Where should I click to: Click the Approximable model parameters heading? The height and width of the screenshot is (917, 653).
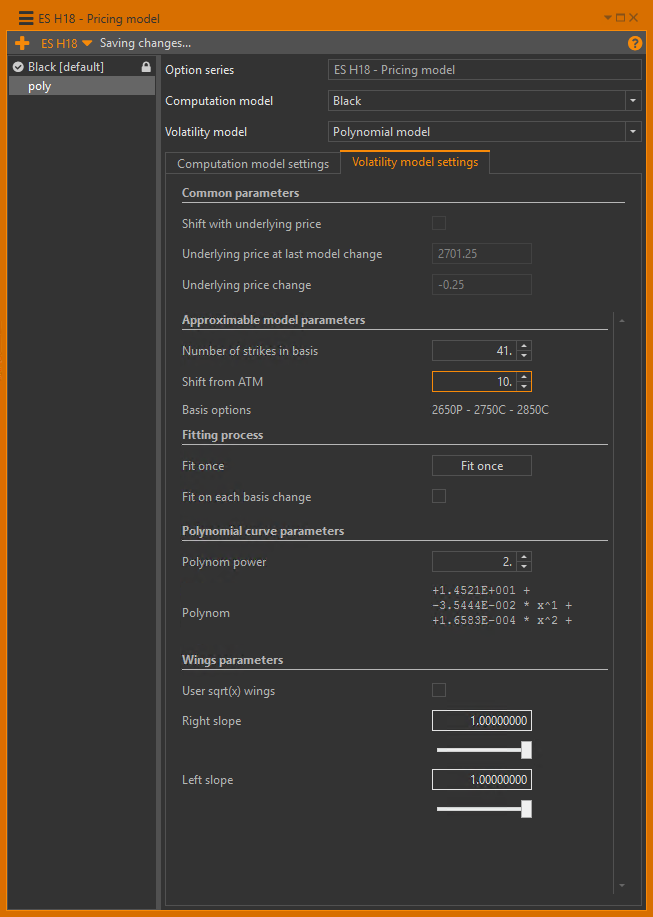(273, 320)
